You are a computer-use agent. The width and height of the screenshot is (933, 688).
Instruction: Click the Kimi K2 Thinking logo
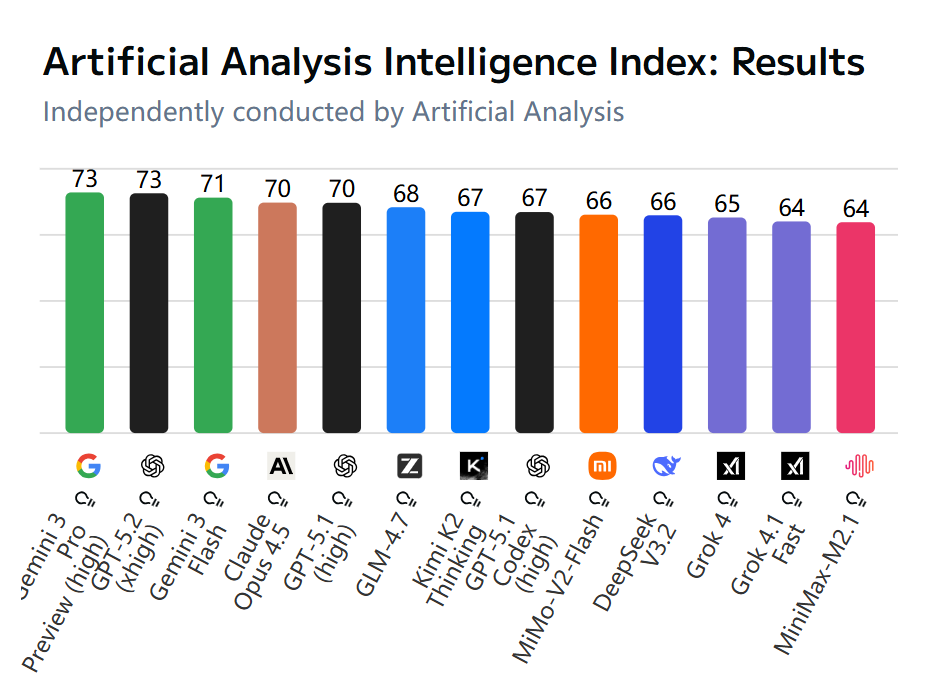click(472, 465)
